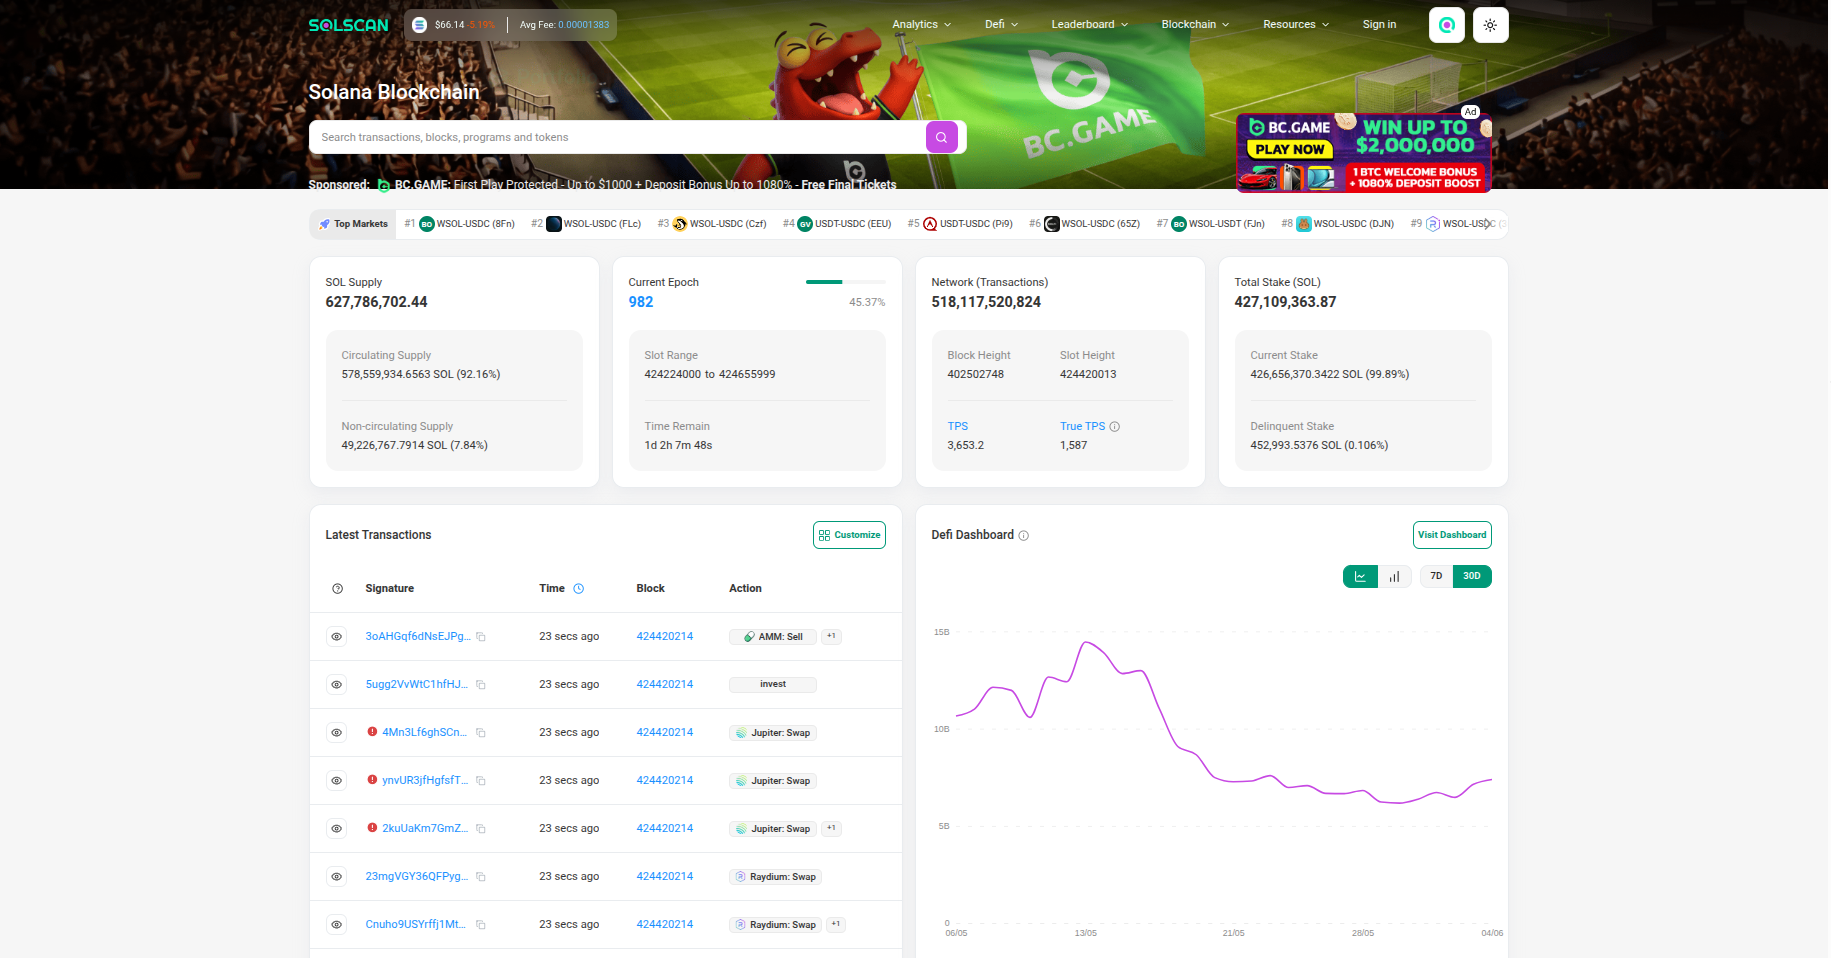
Task: Toggle eye preview for ynvUR3jfHgfsfT row
Action: click(337, 781)
